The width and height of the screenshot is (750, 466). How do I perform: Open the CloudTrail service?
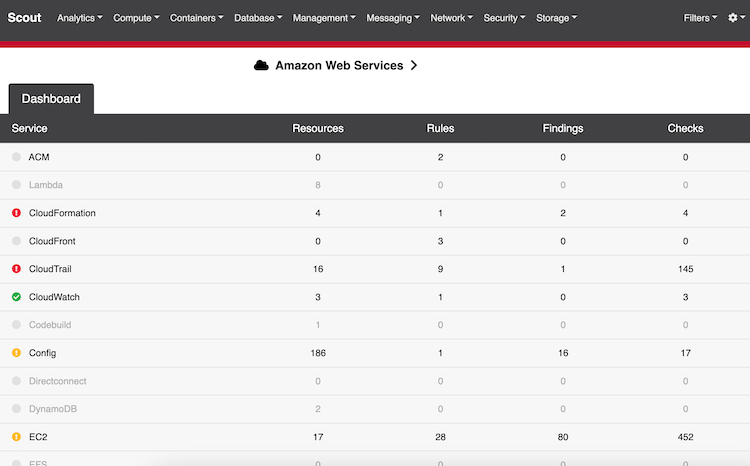tap(50, 269)
